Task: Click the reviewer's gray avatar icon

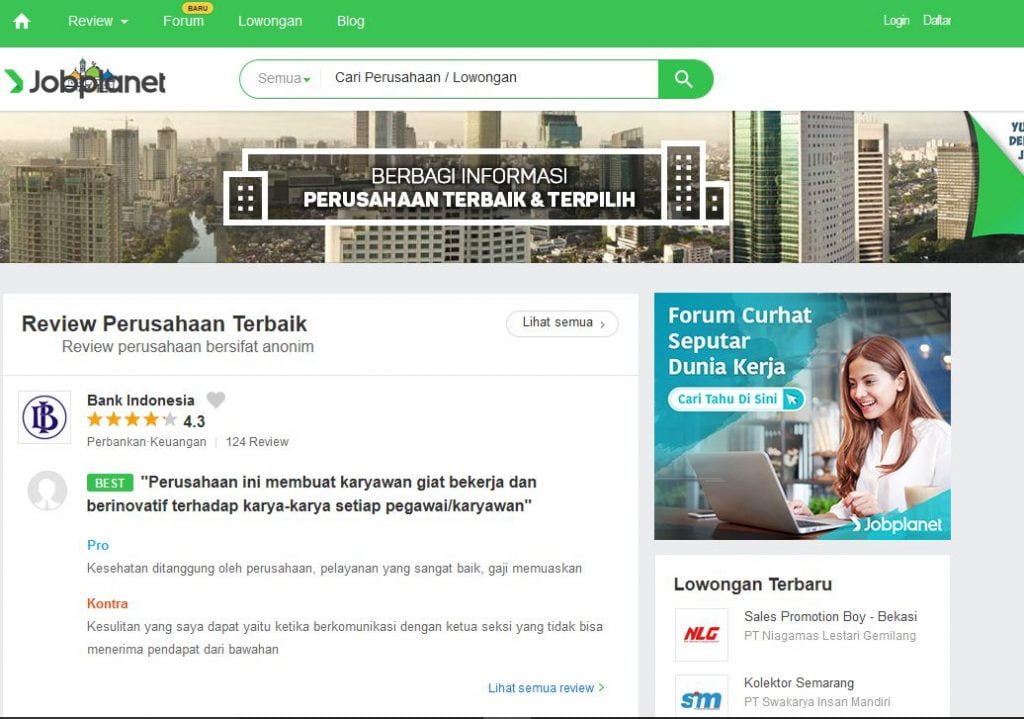Action: [47, 490]
